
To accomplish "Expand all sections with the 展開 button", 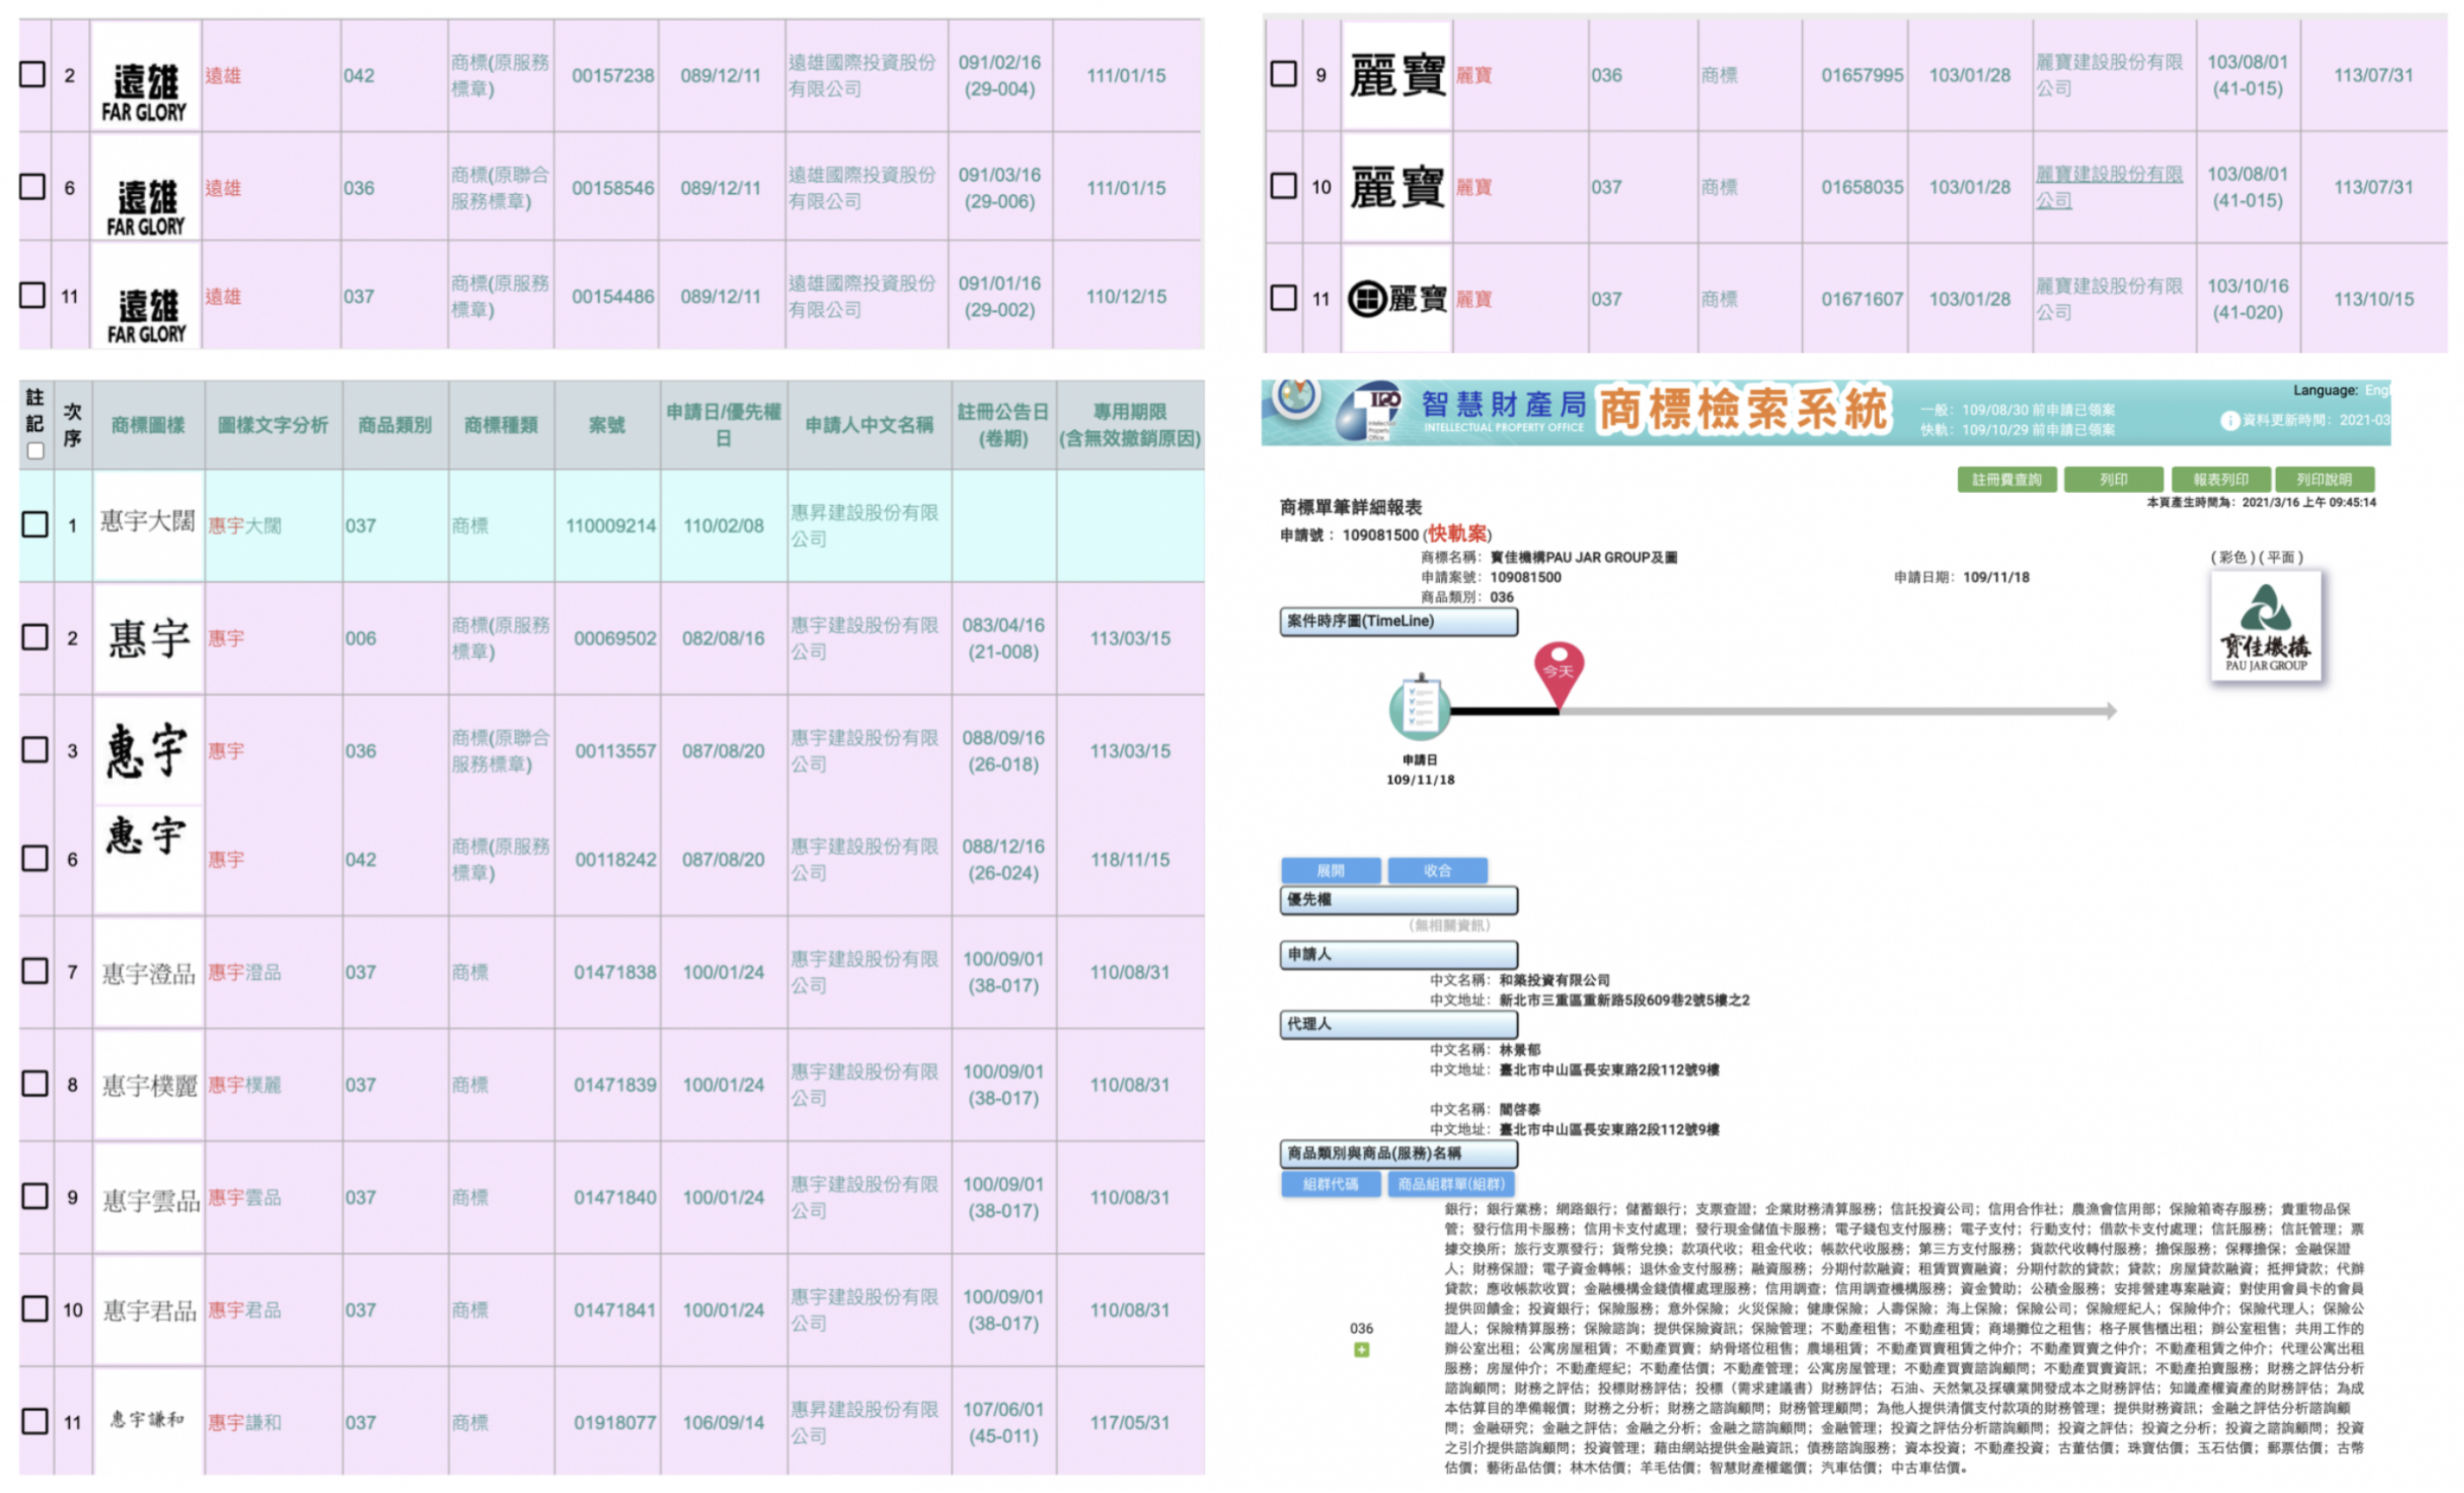I will click(x=1330, y=871).
